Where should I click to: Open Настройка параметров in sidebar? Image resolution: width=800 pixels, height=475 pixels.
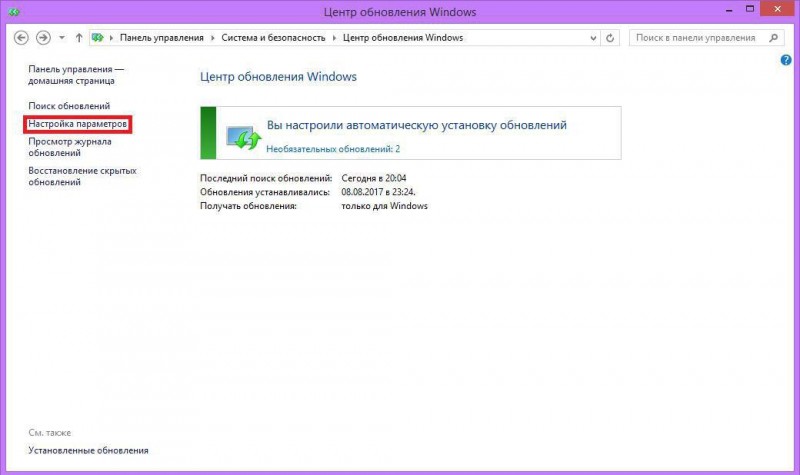click(78, 124)
